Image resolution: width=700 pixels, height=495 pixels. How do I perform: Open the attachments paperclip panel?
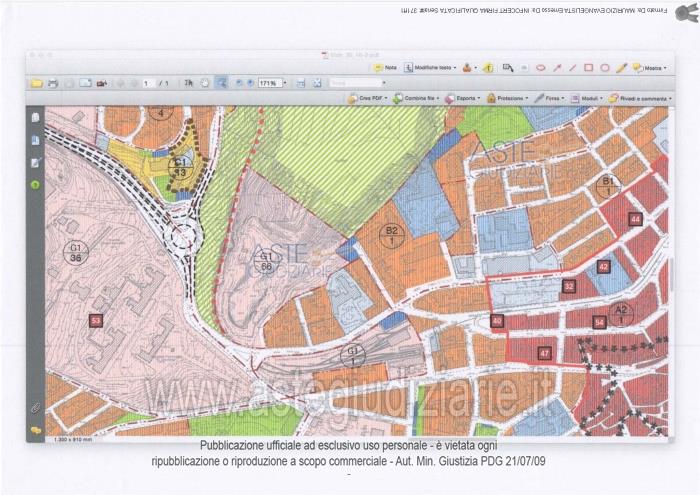coord(35,408)
